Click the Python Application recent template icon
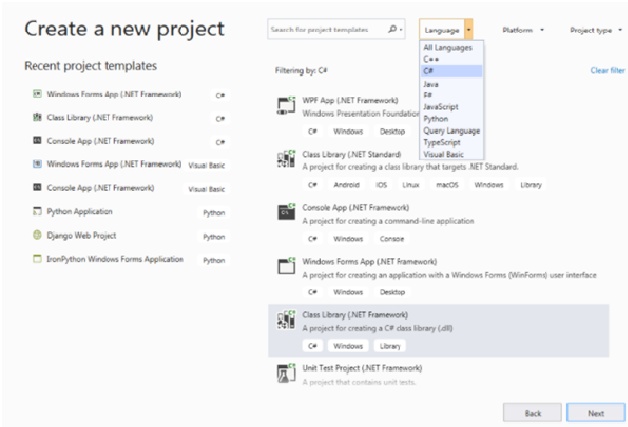 (37, 211)
